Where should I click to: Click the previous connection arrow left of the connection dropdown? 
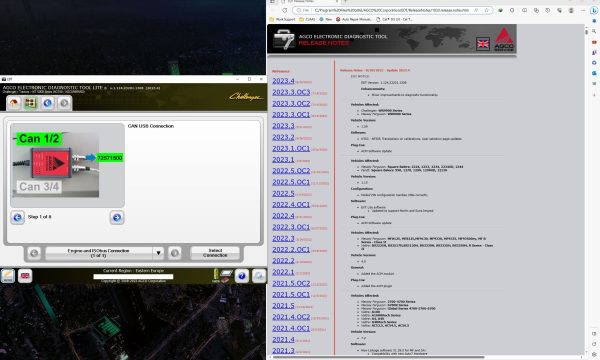(34, 253)
